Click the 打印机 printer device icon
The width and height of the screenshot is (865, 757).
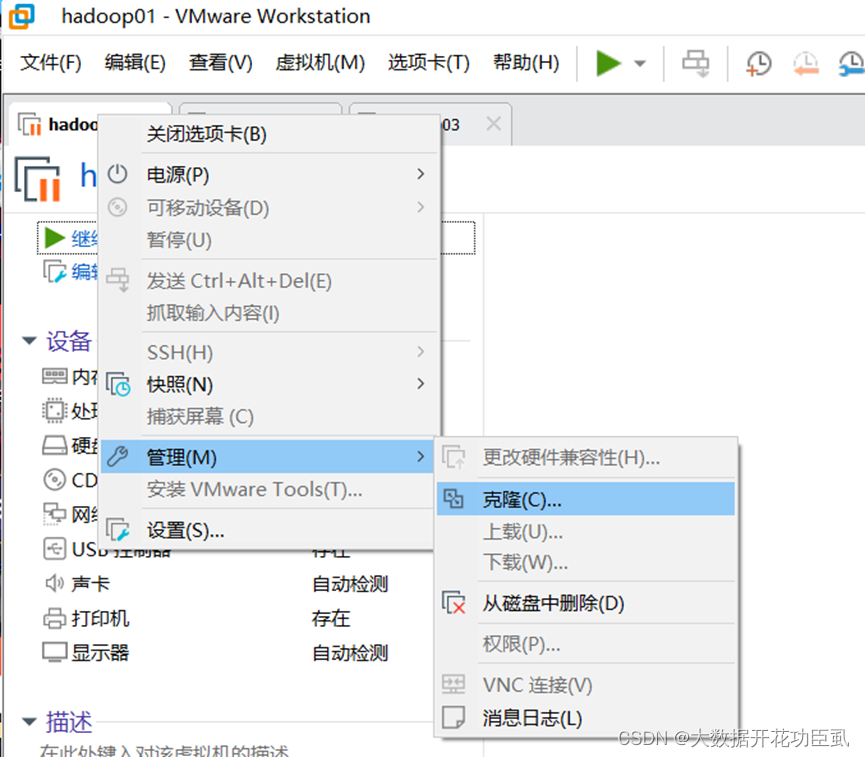(55, 620)
